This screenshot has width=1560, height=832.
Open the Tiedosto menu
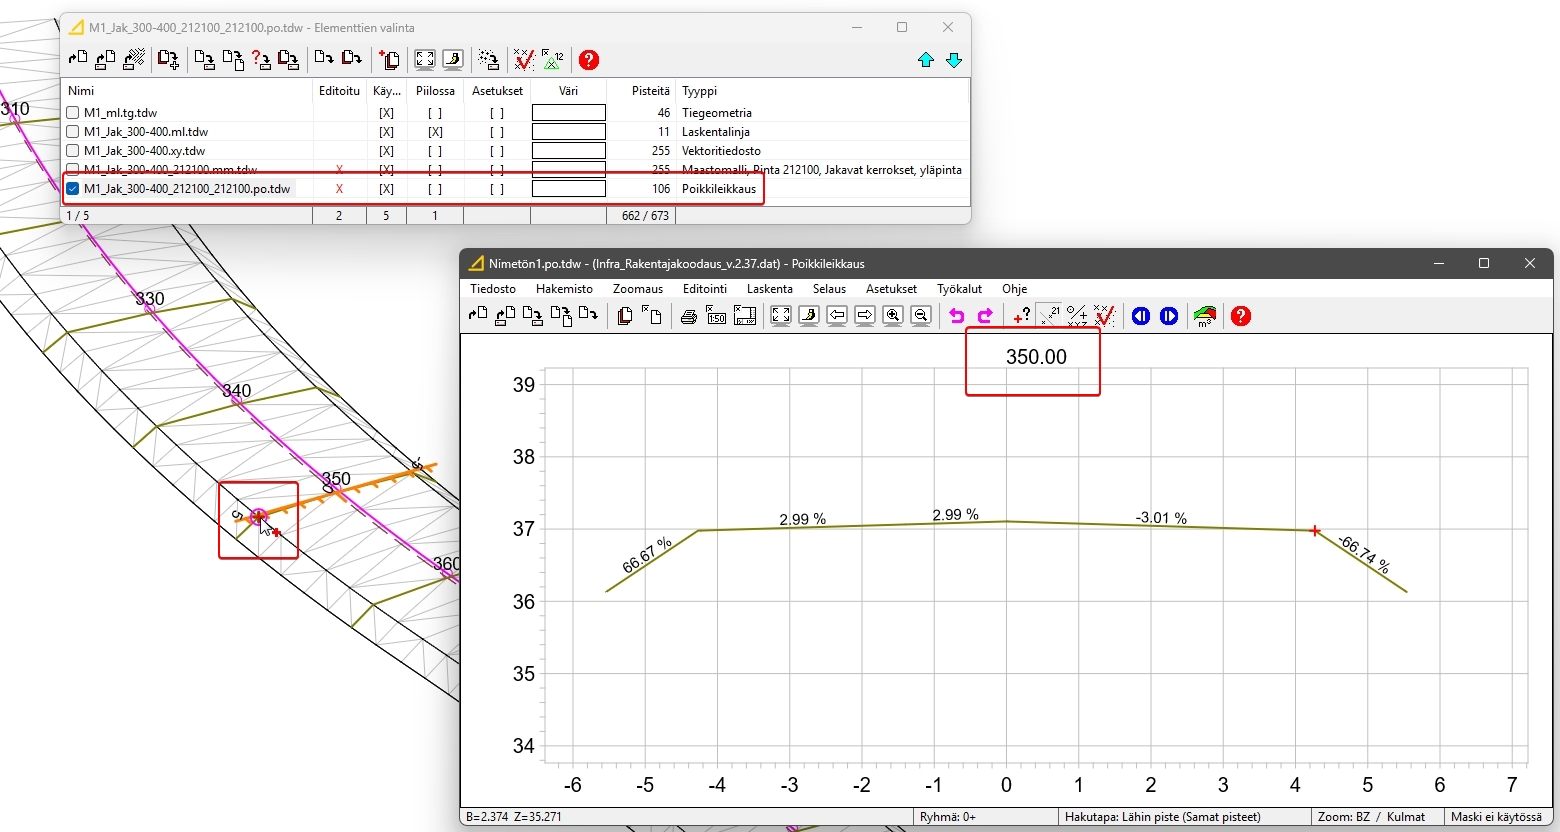pyautogui.click(x=493, y=289)
